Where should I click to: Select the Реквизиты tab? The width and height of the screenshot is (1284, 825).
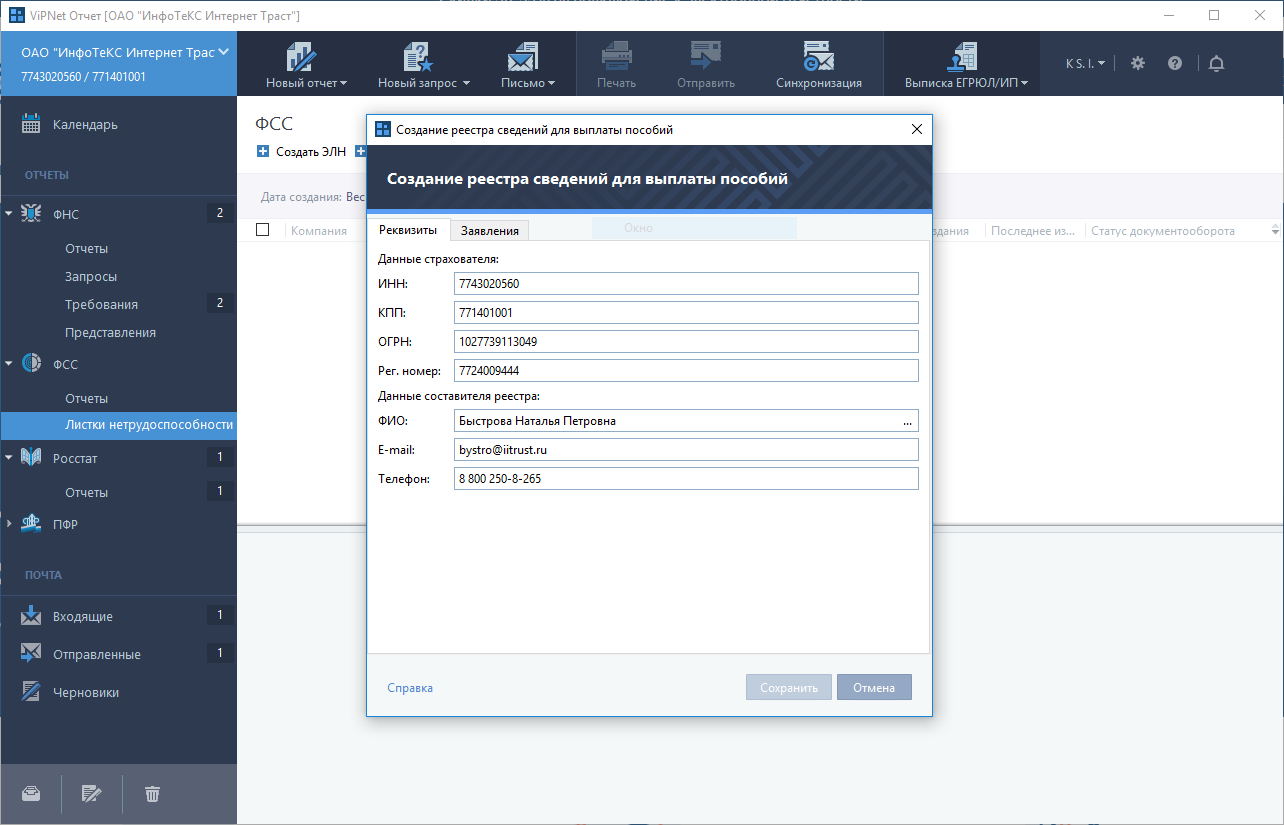[x=408, y=230]
